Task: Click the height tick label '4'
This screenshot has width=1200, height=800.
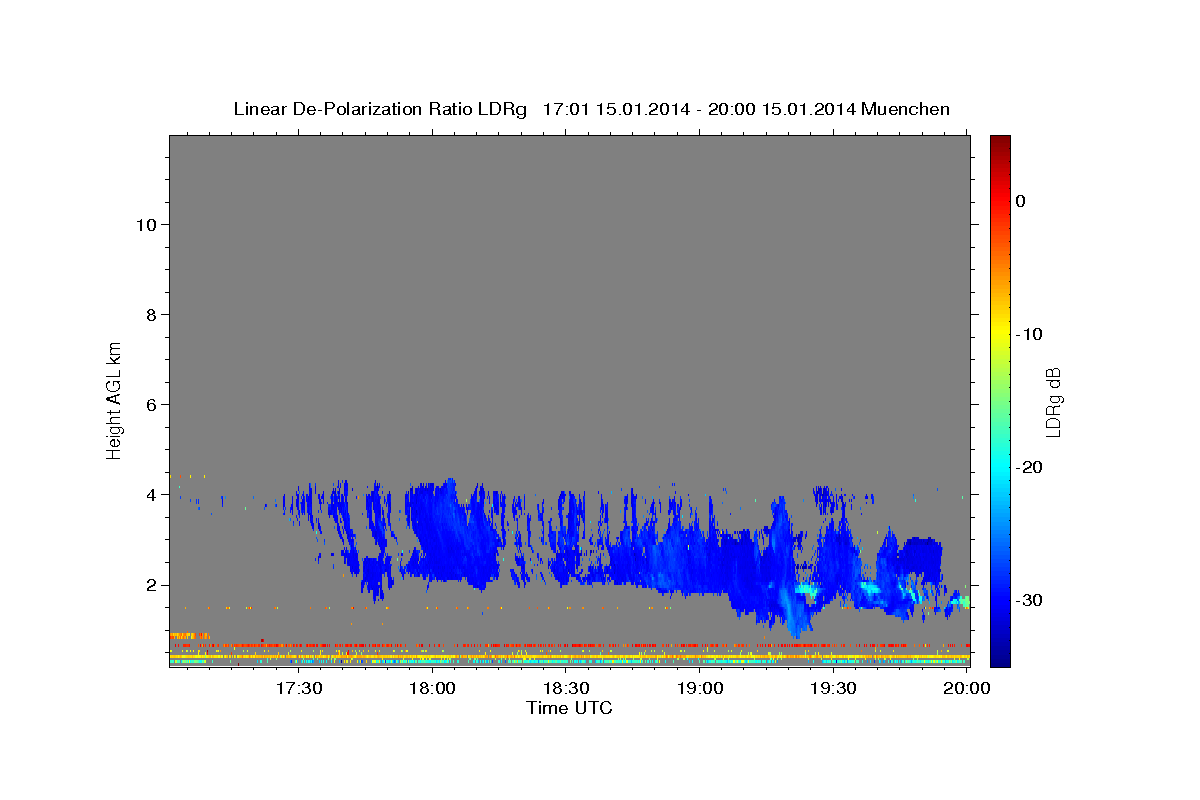Action: (149, 494)
